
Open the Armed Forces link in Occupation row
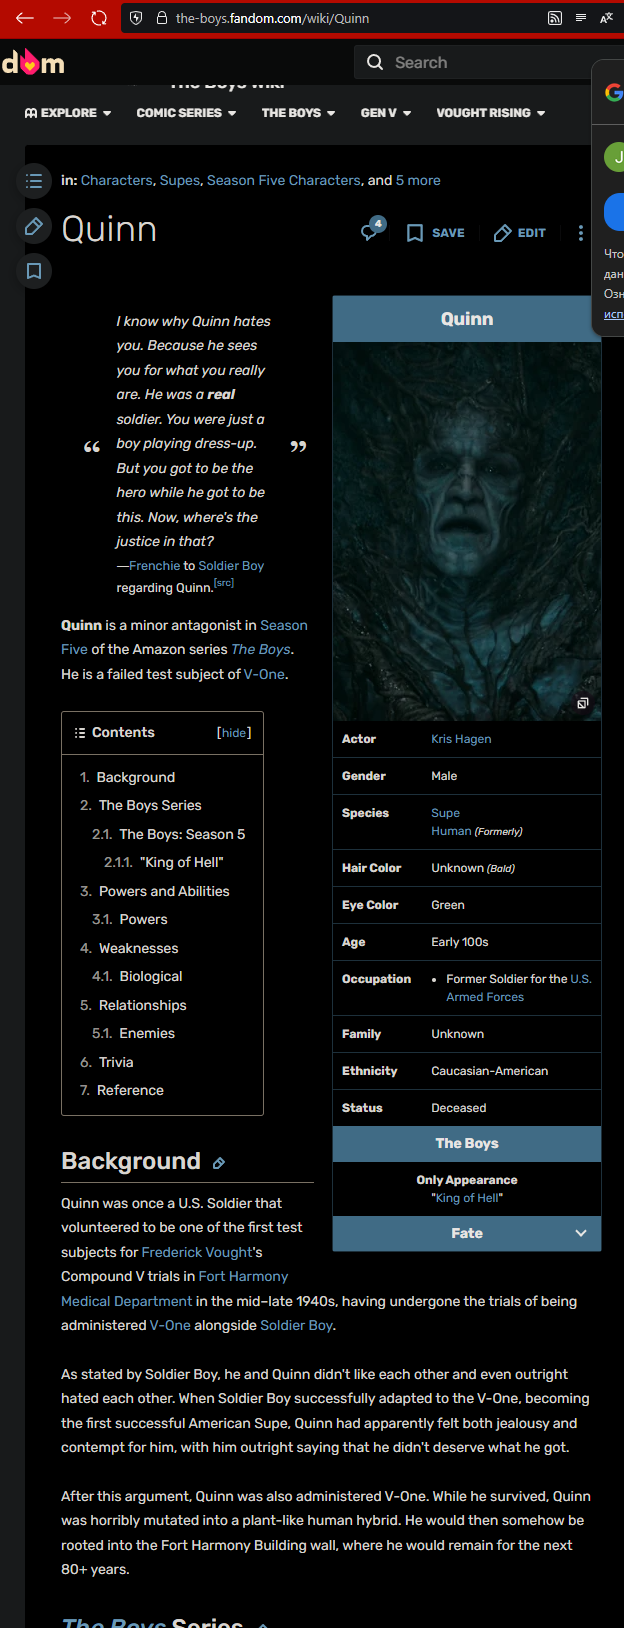[485, 997]
